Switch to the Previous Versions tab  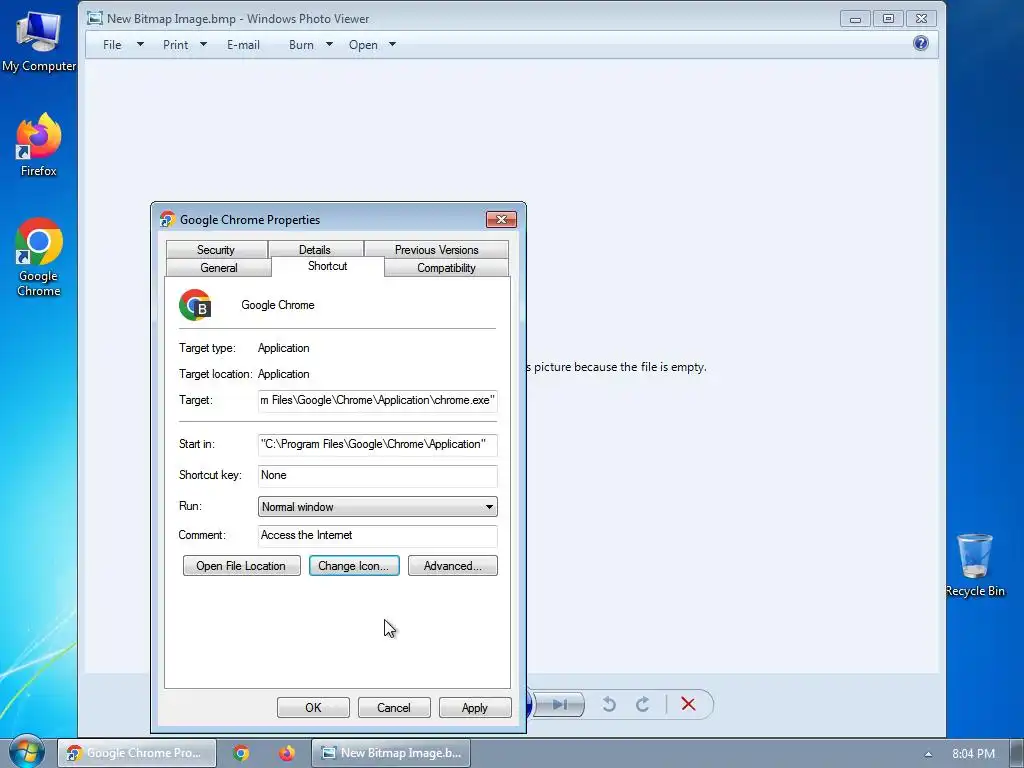[436, 249]
